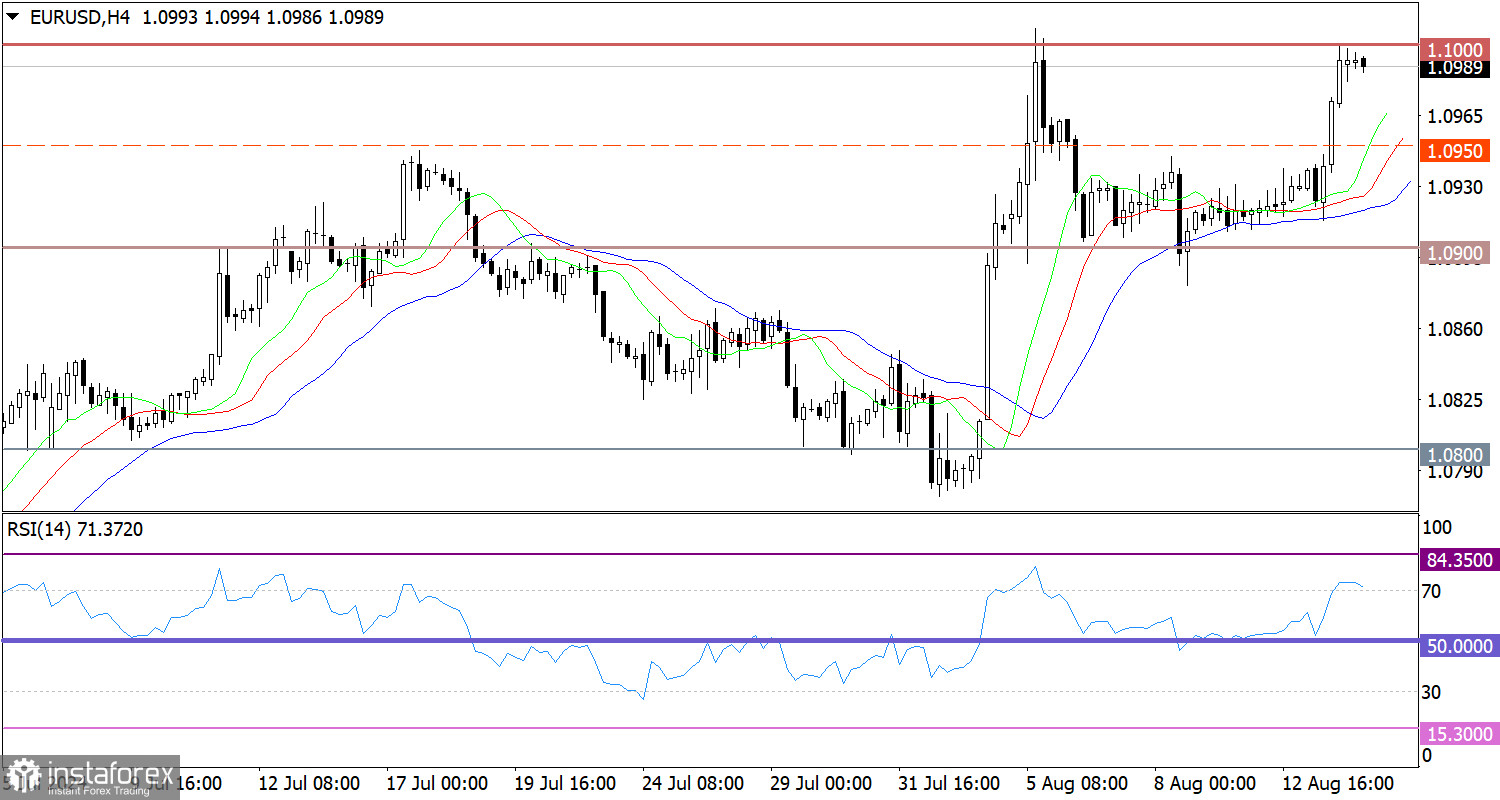Click the 1.0800 support price label

(1456, 454)
